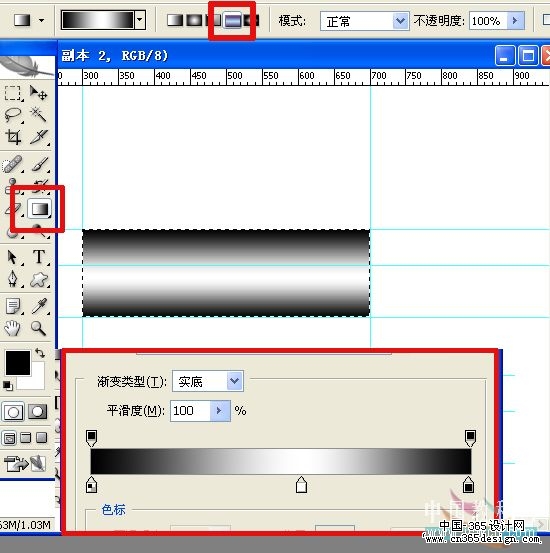Open the white background color swatch
The image size is (550, 553).
click(35, 380)
